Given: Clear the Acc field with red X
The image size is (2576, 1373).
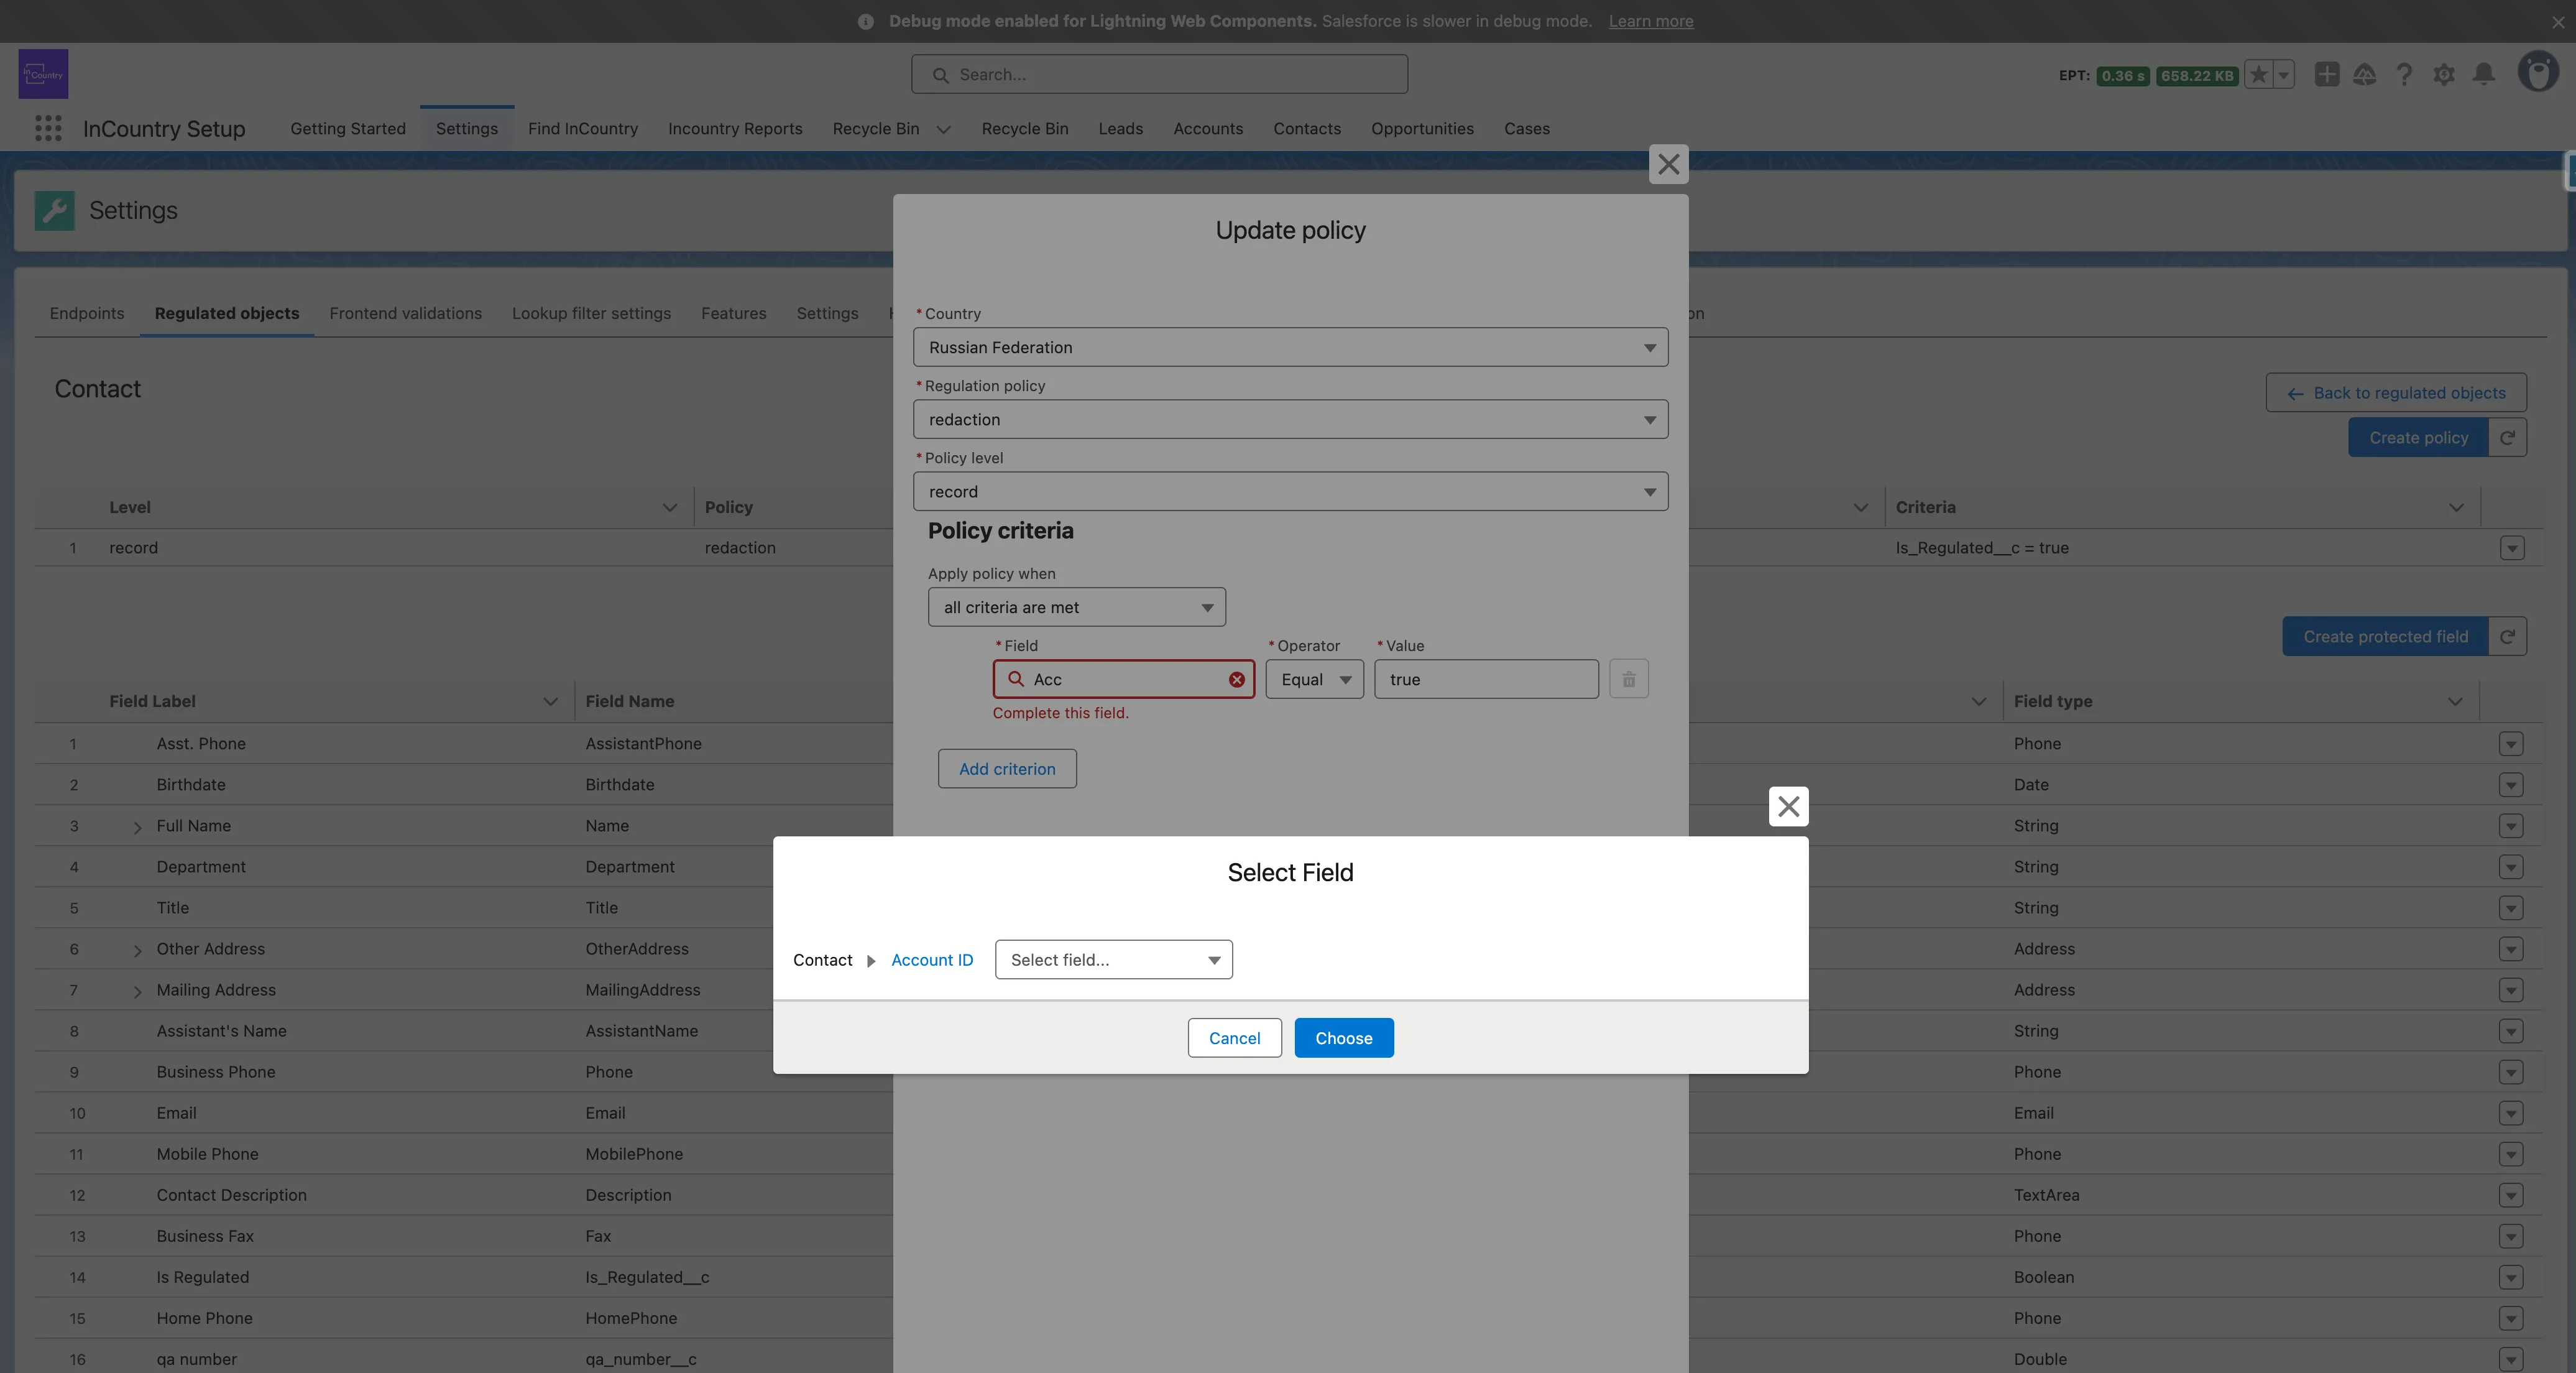Looking at the screenshot, I should point(1237,679).
